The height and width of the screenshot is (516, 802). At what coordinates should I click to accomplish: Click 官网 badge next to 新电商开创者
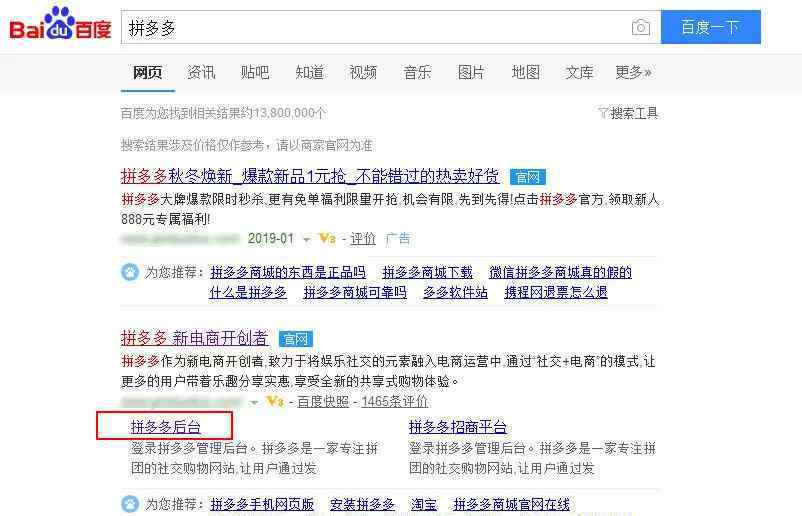point(296,339)
